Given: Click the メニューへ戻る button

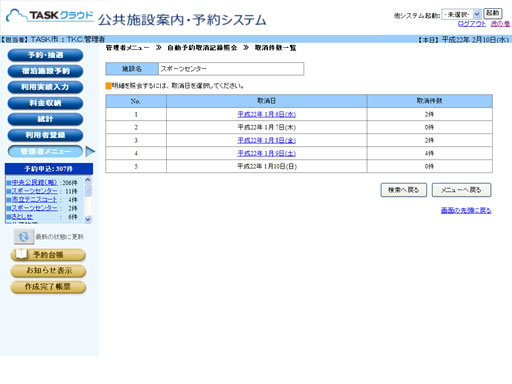Looking at the screenshot, I should 461,190.
